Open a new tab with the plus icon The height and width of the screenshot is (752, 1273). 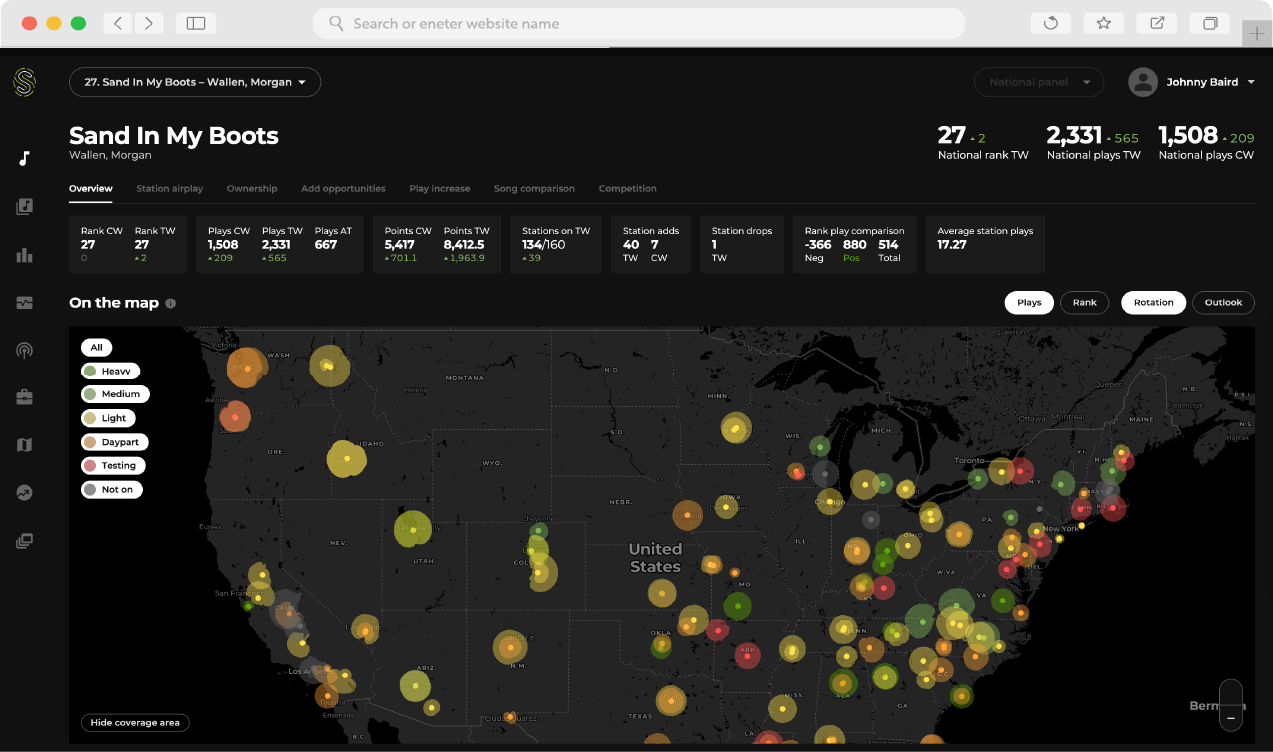pos(1257,33)
